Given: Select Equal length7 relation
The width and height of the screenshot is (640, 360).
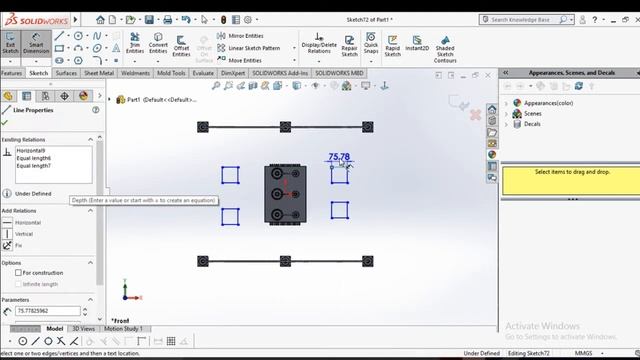Looking at the screenshot, I should [33, 166].
